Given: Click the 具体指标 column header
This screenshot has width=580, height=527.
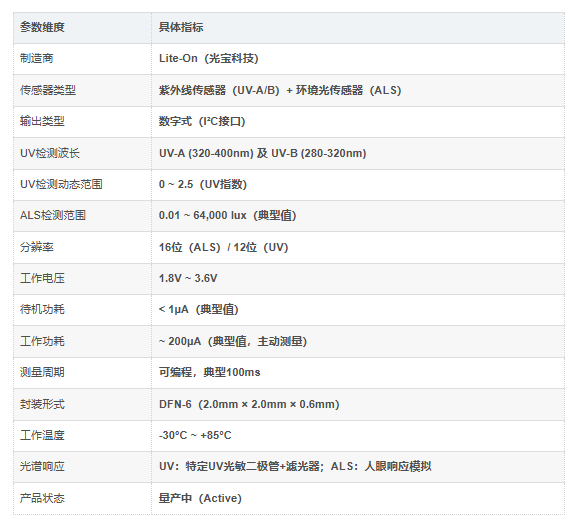Looking at the screenshot, I should point(181,27).
